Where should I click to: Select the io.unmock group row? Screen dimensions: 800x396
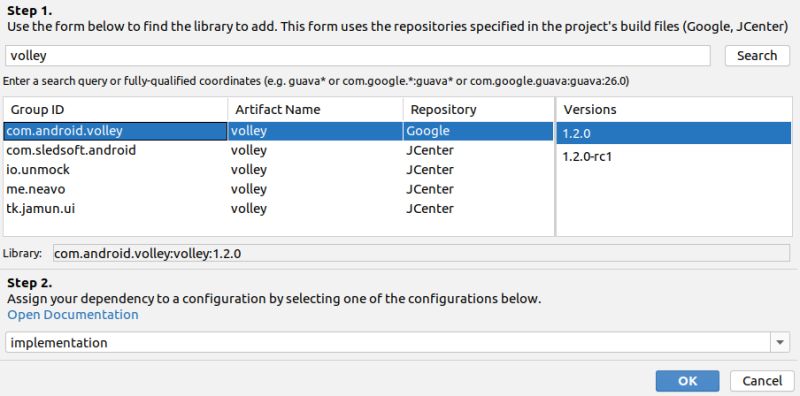click(278, 170)
